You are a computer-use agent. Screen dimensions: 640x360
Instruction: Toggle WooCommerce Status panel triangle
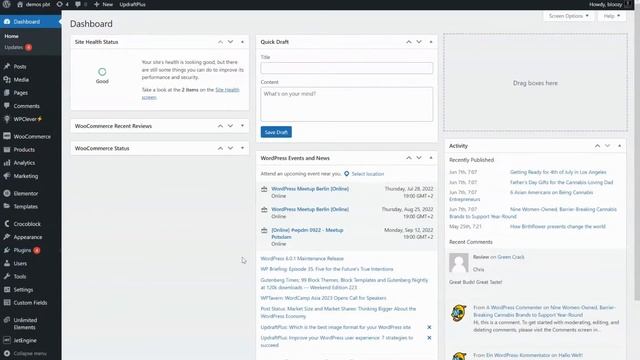click(x=242, y=148)
